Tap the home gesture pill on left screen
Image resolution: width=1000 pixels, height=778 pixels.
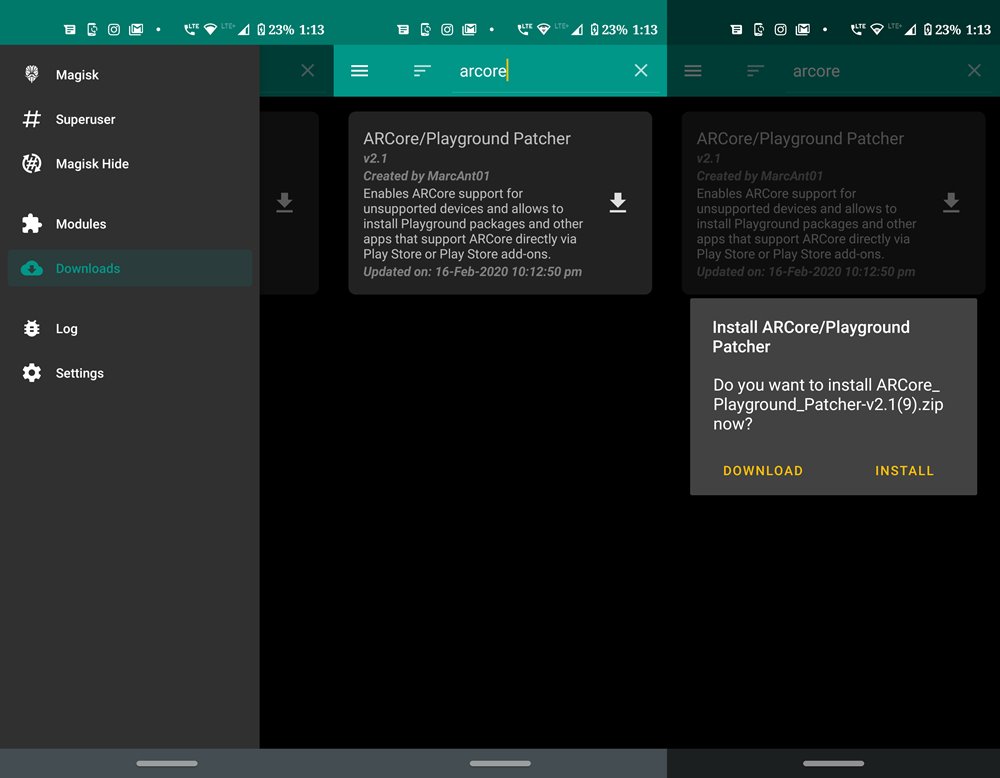click(166, 763)
